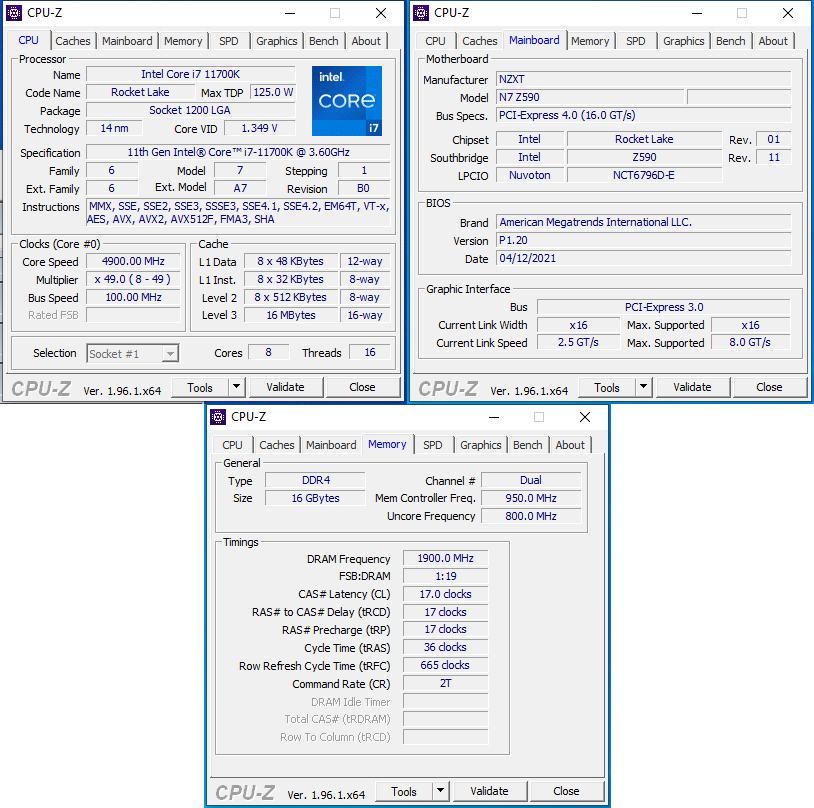Click the Close button in the Mainboard window
Screen dimensions: 814x808
click(x=769, y=387)
